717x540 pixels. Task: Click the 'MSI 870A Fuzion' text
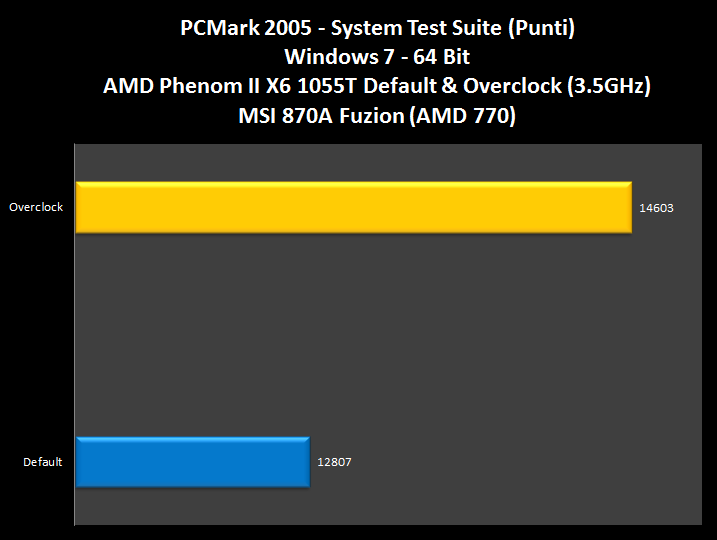[x=327, y=115]
